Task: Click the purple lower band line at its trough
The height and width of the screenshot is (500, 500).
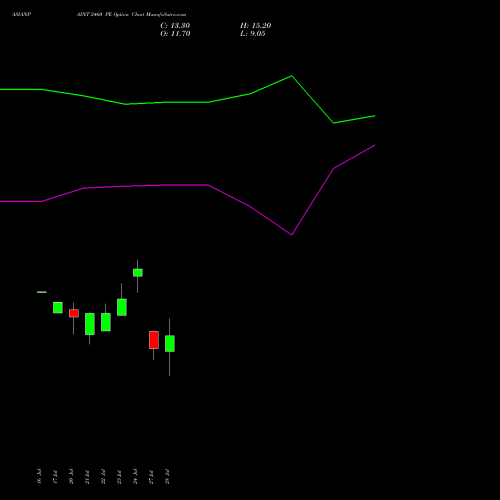Action: tap(292, 235)
